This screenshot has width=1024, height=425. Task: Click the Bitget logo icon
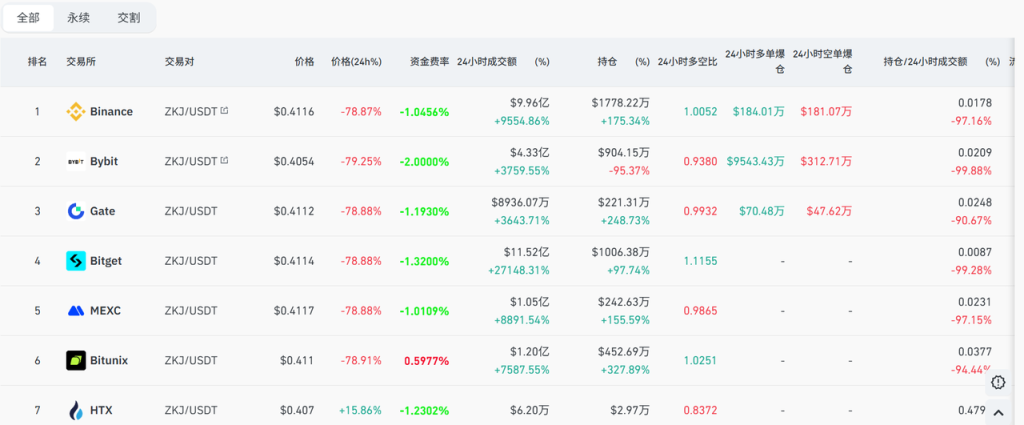point(76,261)
